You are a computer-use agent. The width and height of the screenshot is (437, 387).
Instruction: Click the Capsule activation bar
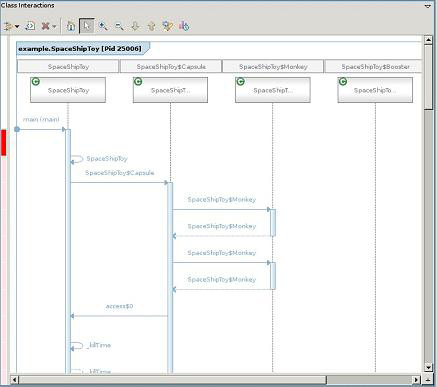170,277
